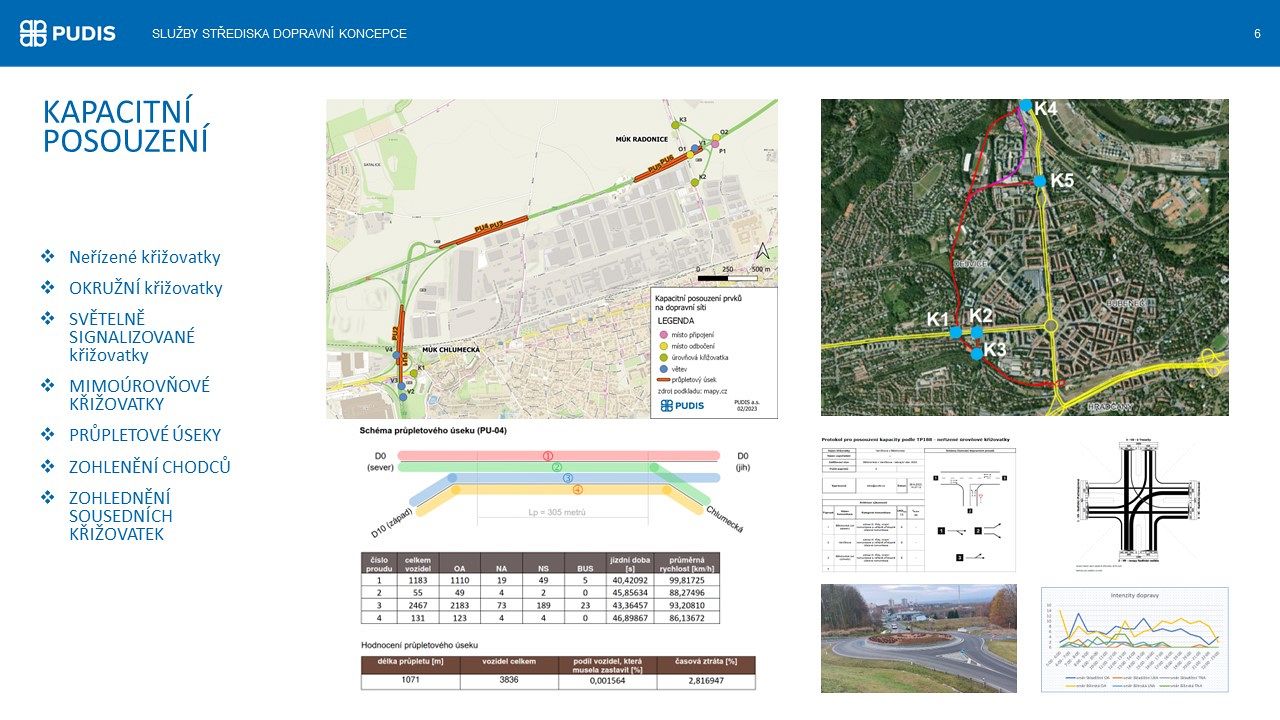Click the table cell '1183'
1280x720 pixels.
tap(418, 580)
